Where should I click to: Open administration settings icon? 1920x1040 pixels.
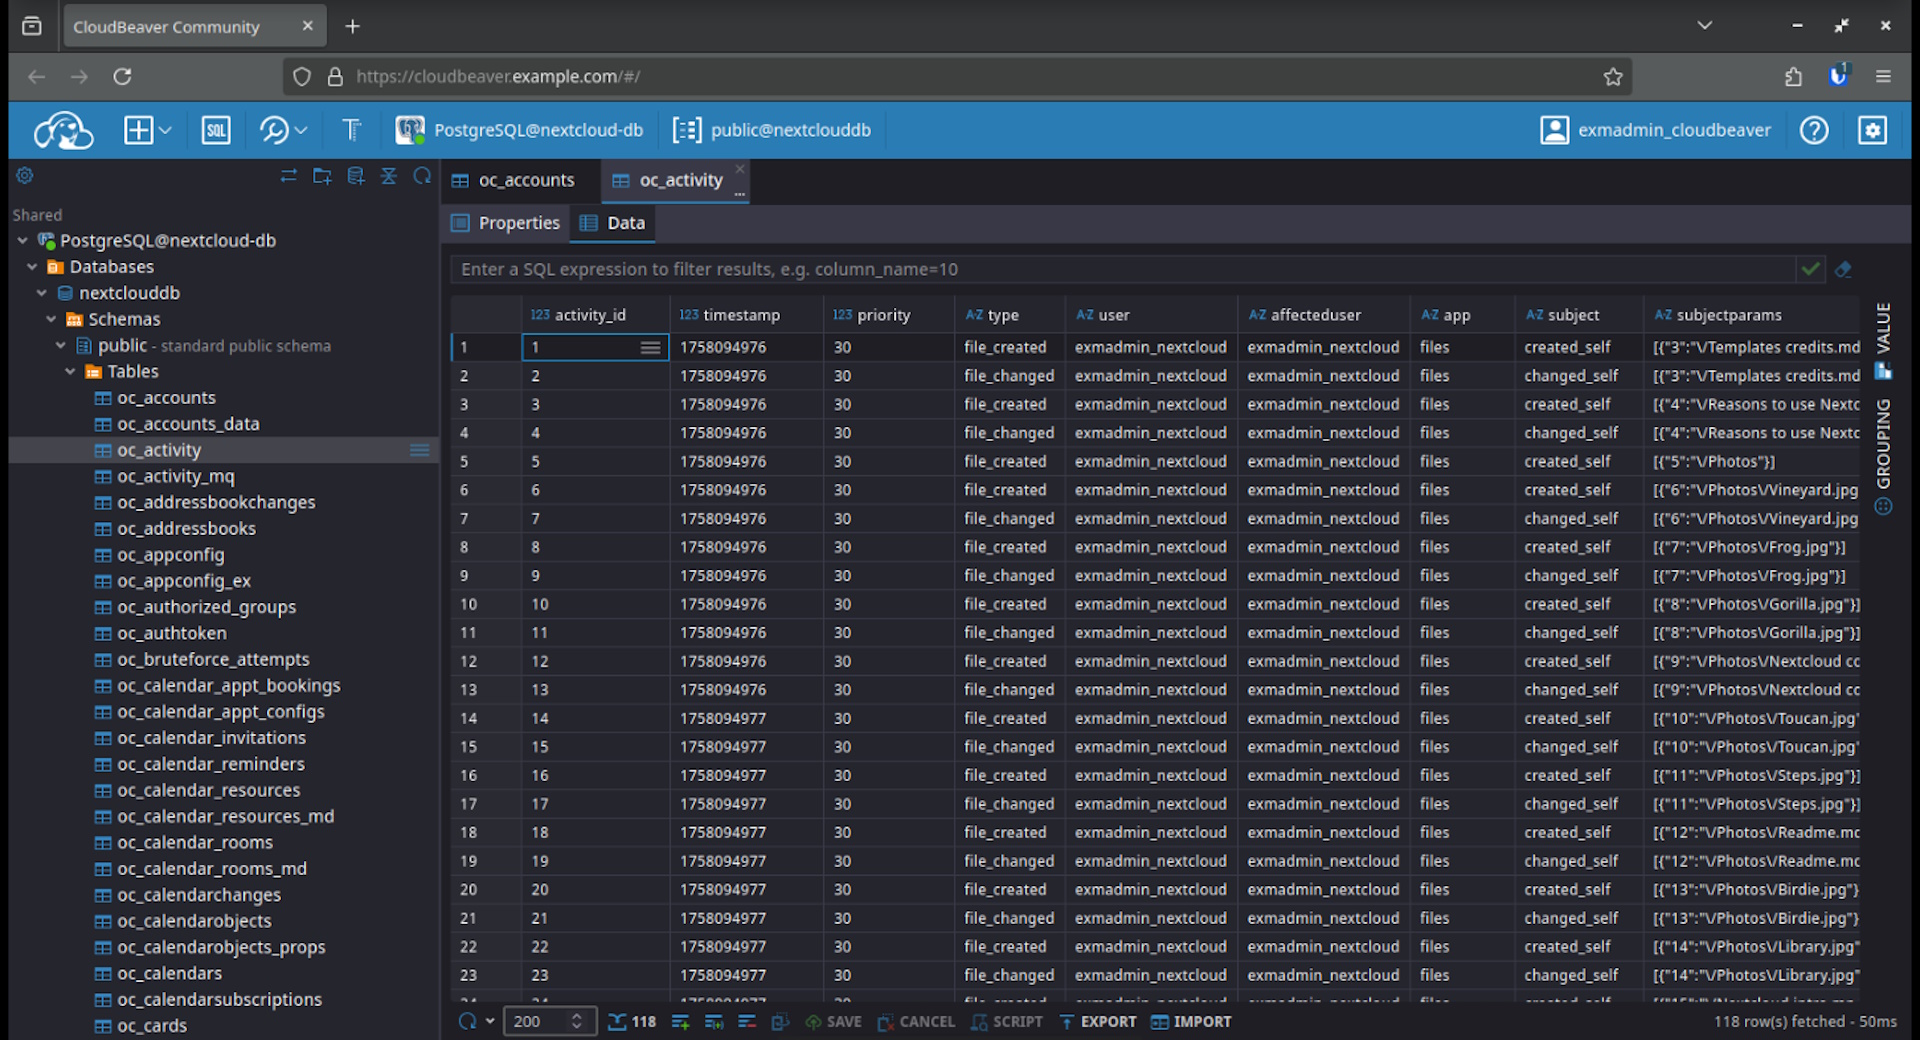click(1872, 130)
